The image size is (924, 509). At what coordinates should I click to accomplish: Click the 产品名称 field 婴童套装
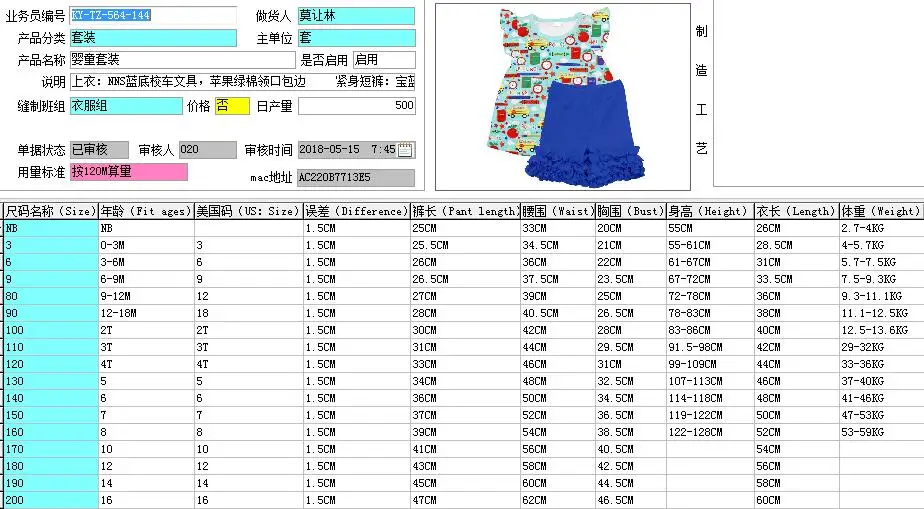tap(183, 60)
